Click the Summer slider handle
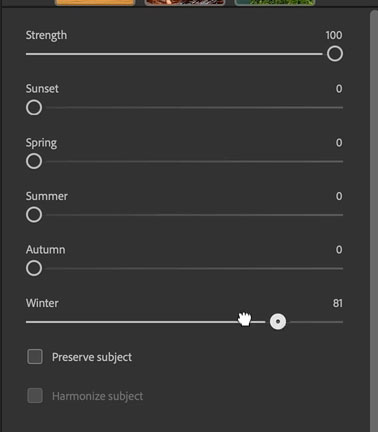378x432 pixels. click(x=34, y=215)
